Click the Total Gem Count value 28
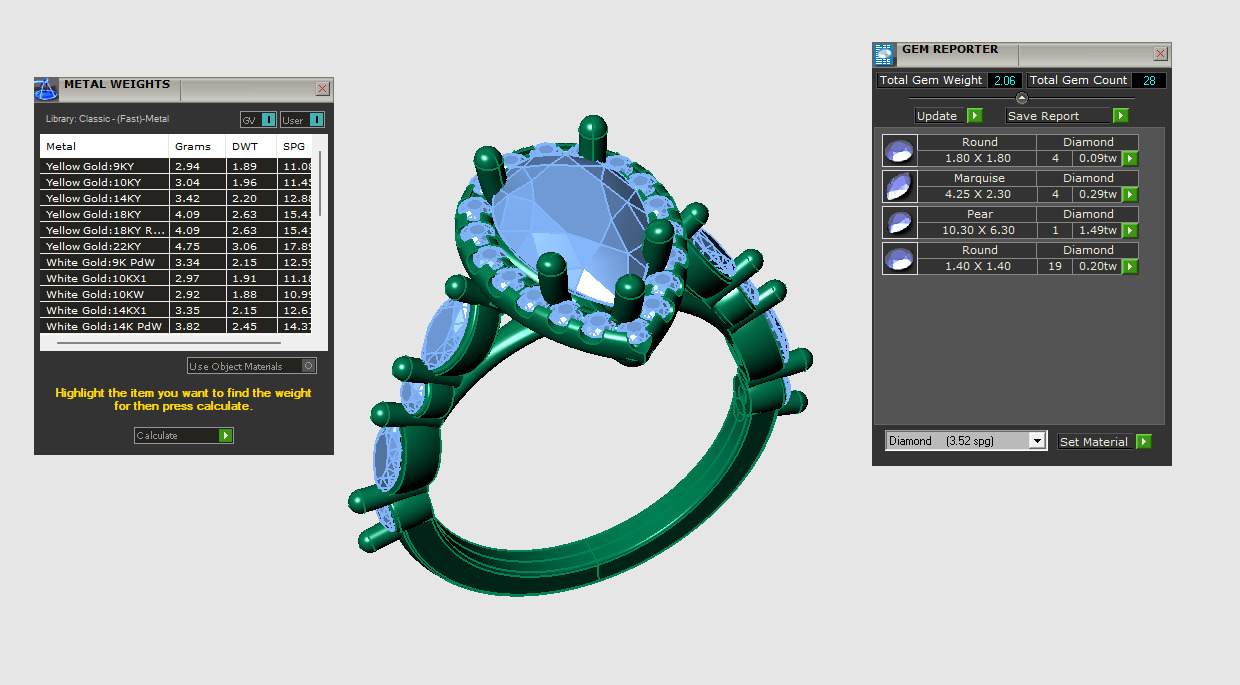The width and height of the screenshot is (1240, 685). pyautogui.click(x=1148, y=80)
